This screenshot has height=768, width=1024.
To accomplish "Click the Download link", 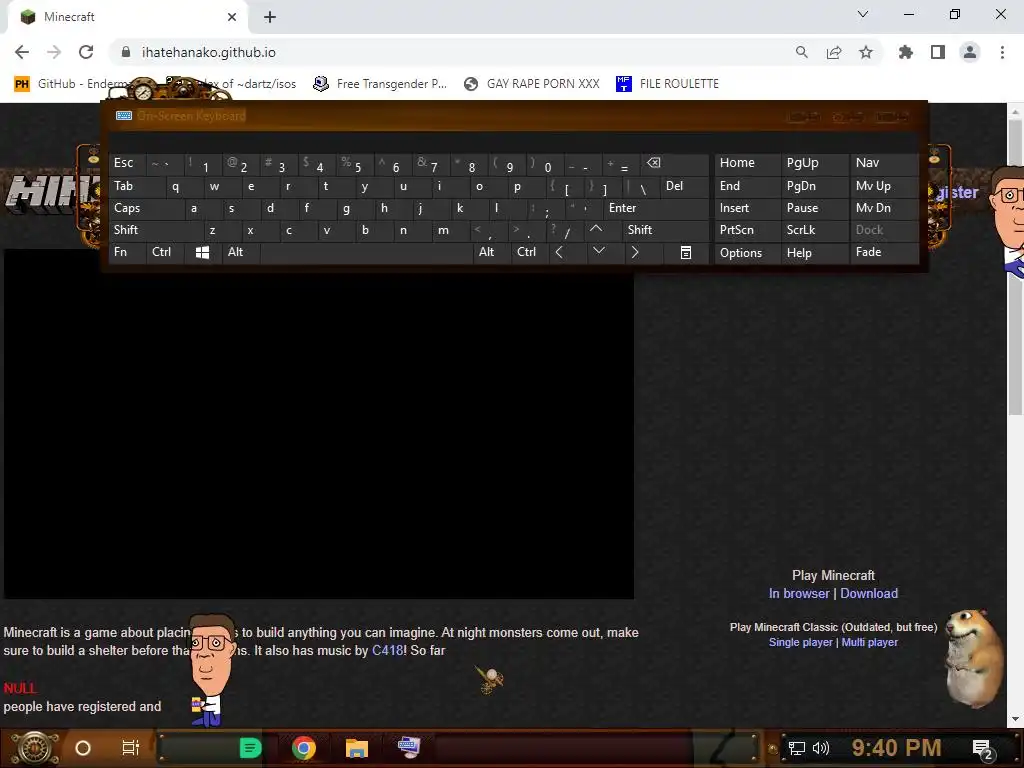I will click(x=869, y=593).
